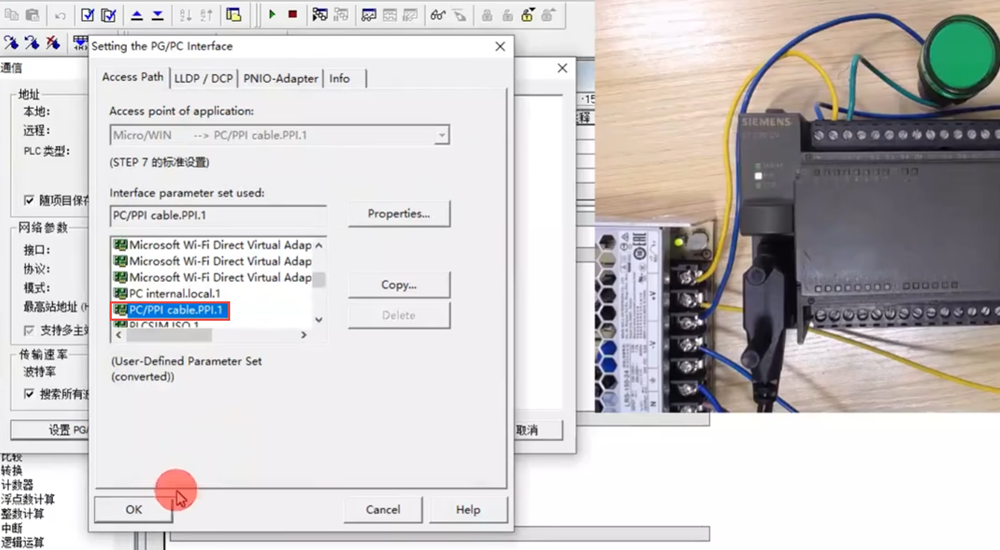Click the last padlock Read All Forced icon
The width and height of the screenshot is (1000, 550).
pyautogui.click(x=548, y=15)
